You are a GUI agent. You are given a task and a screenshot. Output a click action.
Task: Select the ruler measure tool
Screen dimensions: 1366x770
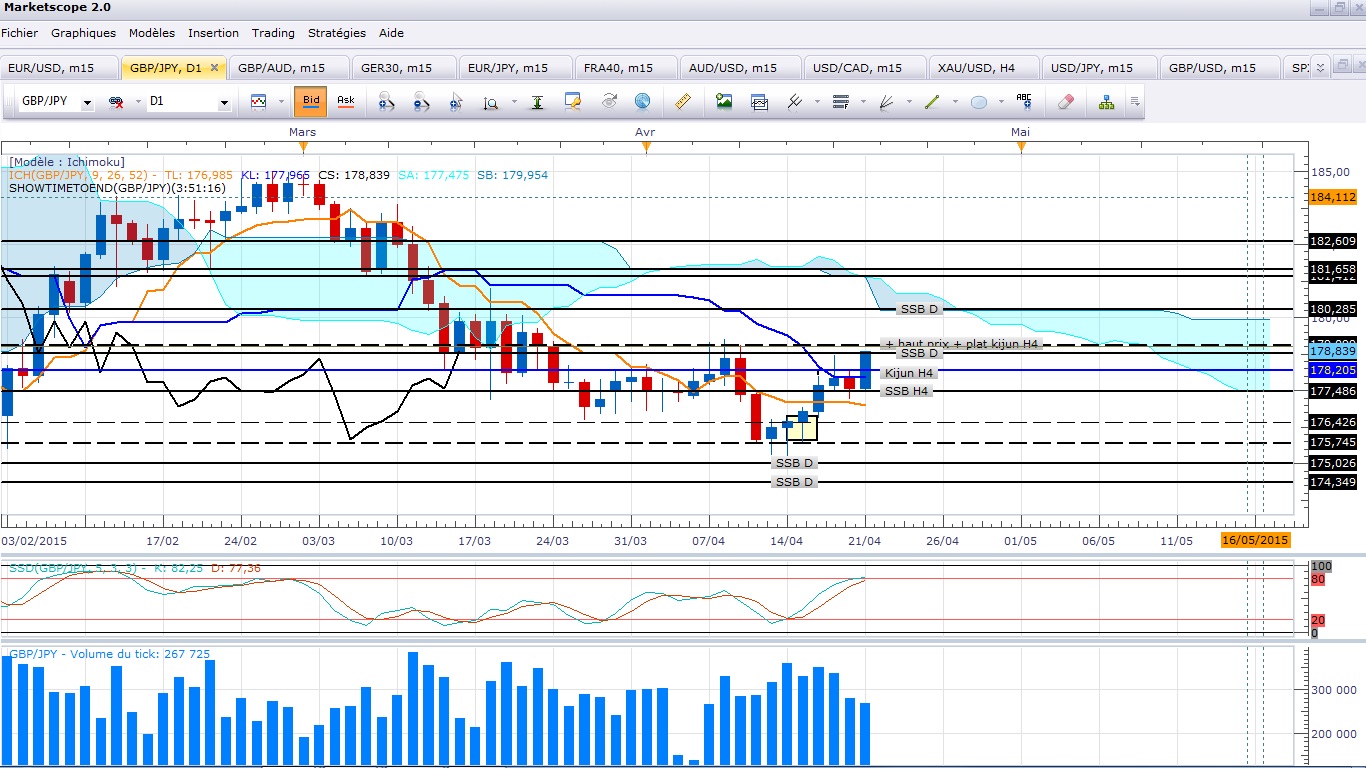click(x=684, y=102)
